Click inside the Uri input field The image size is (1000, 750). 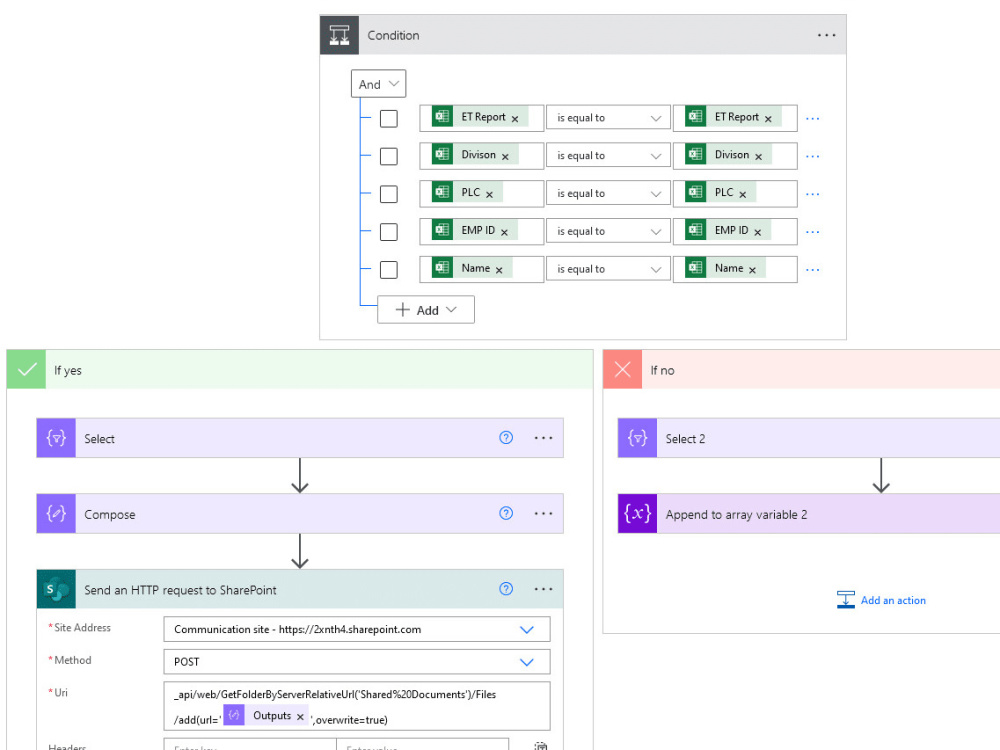[x=357, y=706]
